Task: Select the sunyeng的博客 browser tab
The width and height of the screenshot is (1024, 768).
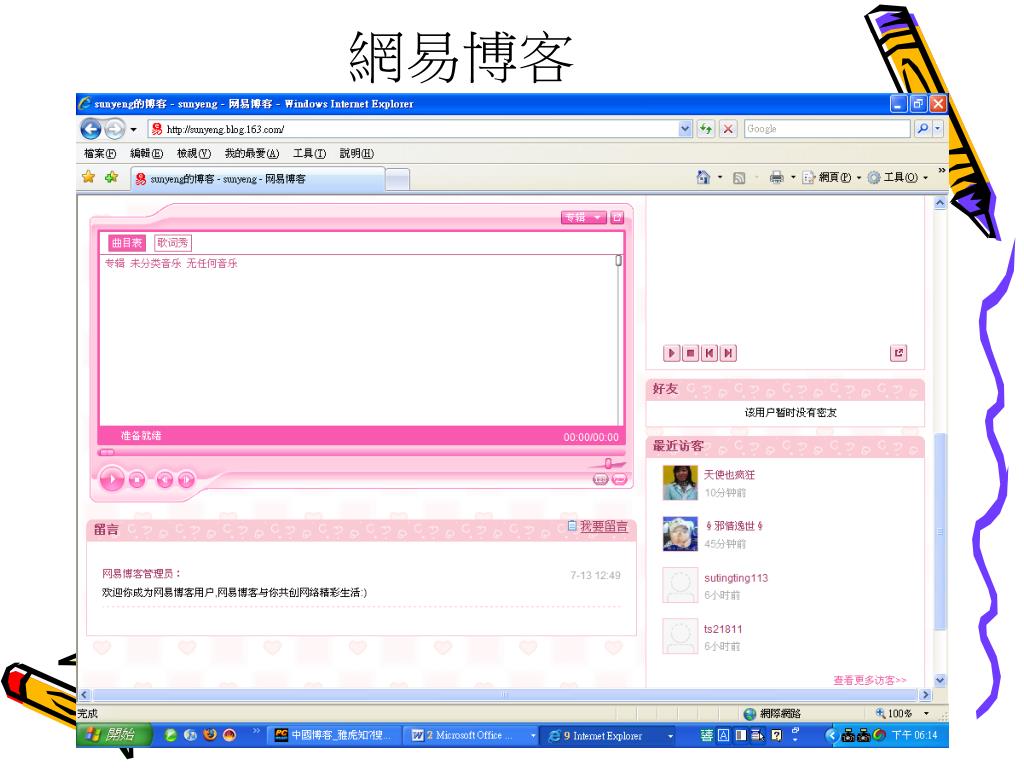Action: click(257, 179)
